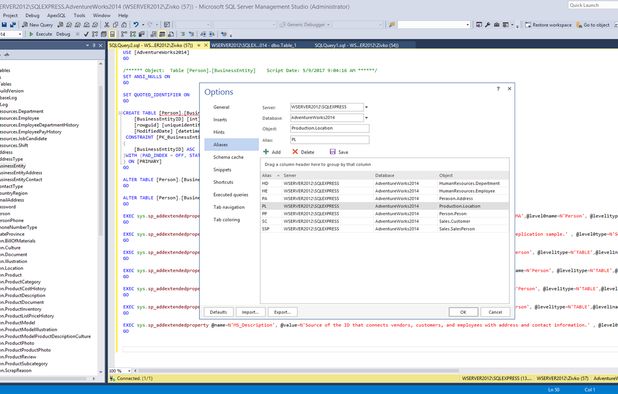This screenshot has height=394, width=618.
Task: Click the Quick Launch search field
Action: coord(593,5)
